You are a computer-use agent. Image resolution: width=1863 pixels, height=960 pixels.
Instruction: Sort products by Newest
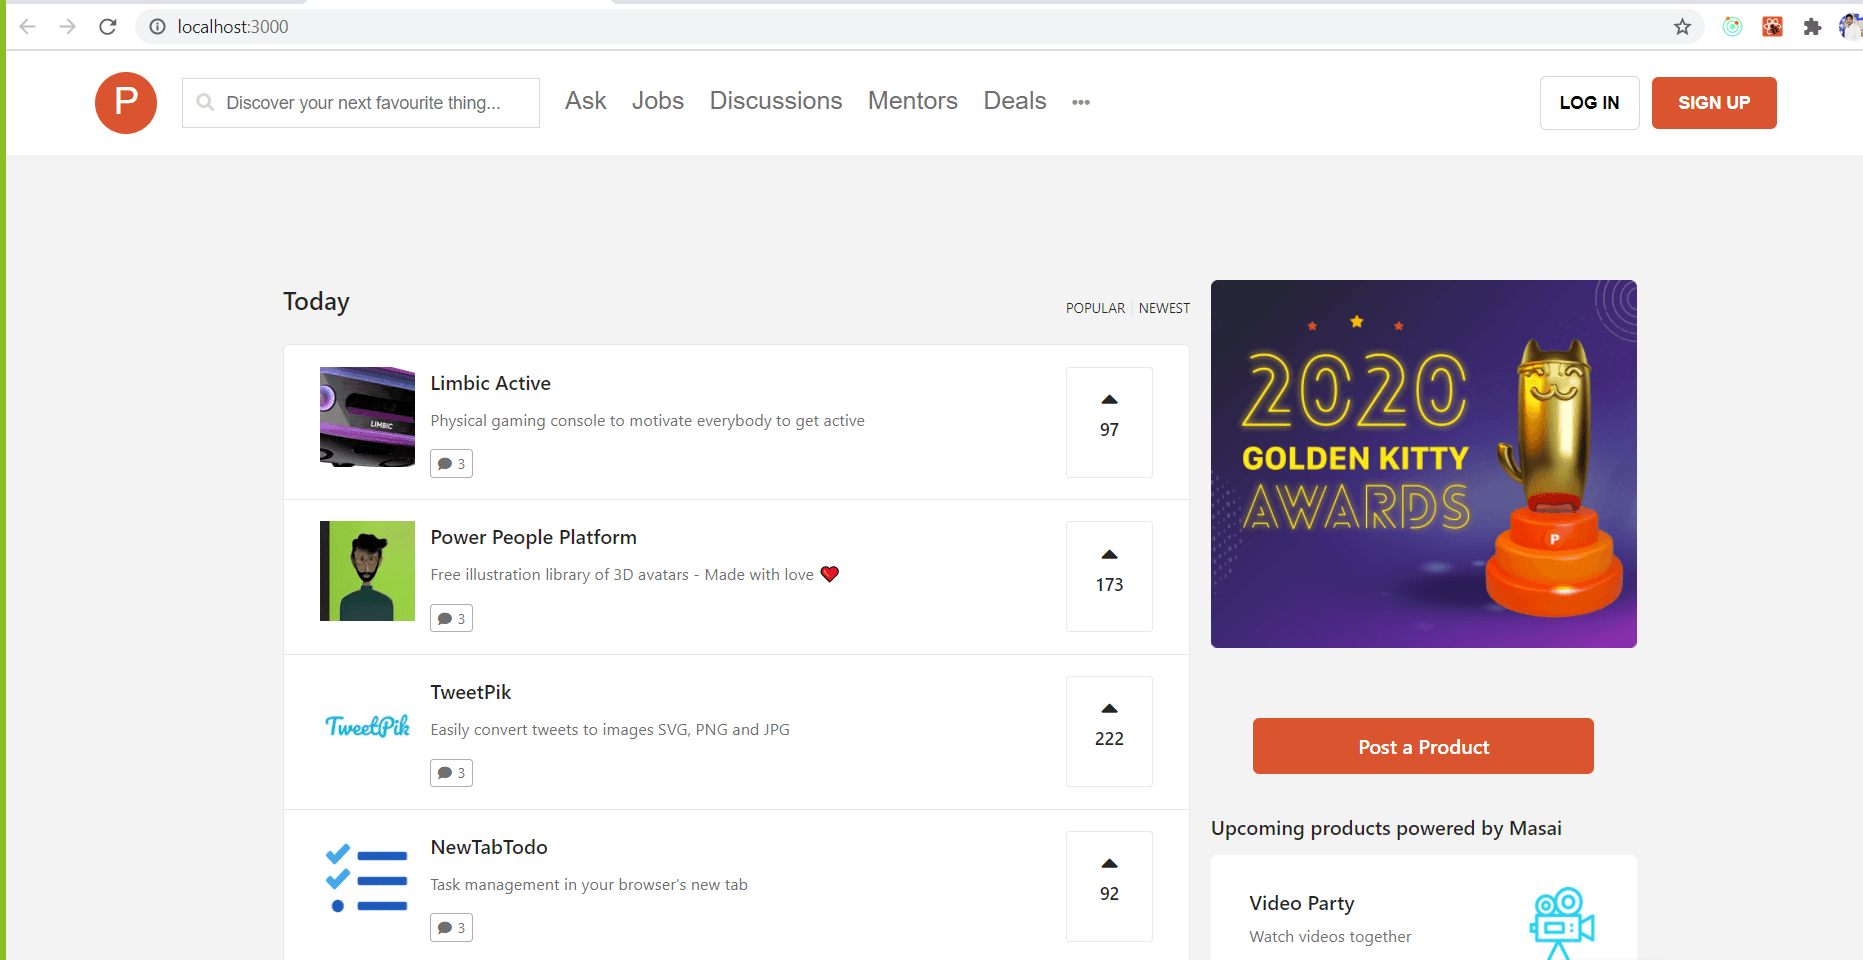pyautogui.click(x=1164, y=308)
